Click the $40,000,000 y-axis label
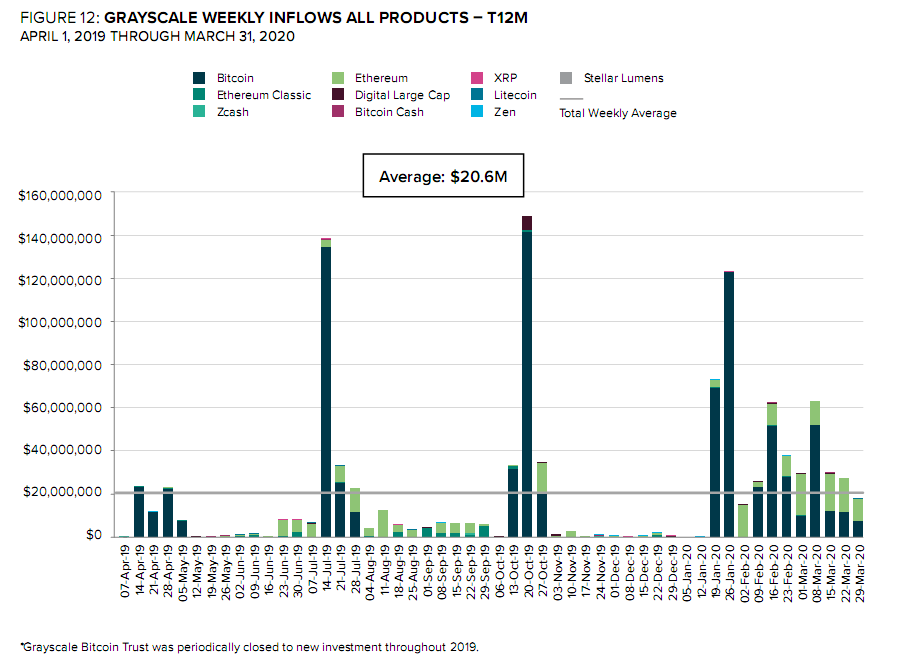The image size is (901, 668). click(62, 450)
